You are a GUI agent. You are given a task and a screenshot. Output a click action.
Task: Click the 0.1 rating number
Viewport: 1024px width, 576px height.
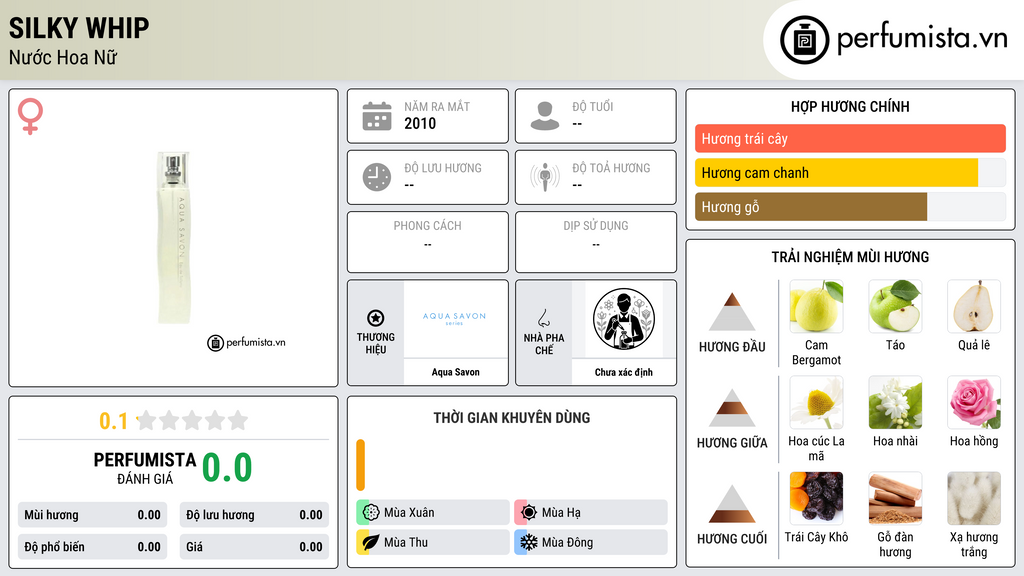click(x=114, y=421)
